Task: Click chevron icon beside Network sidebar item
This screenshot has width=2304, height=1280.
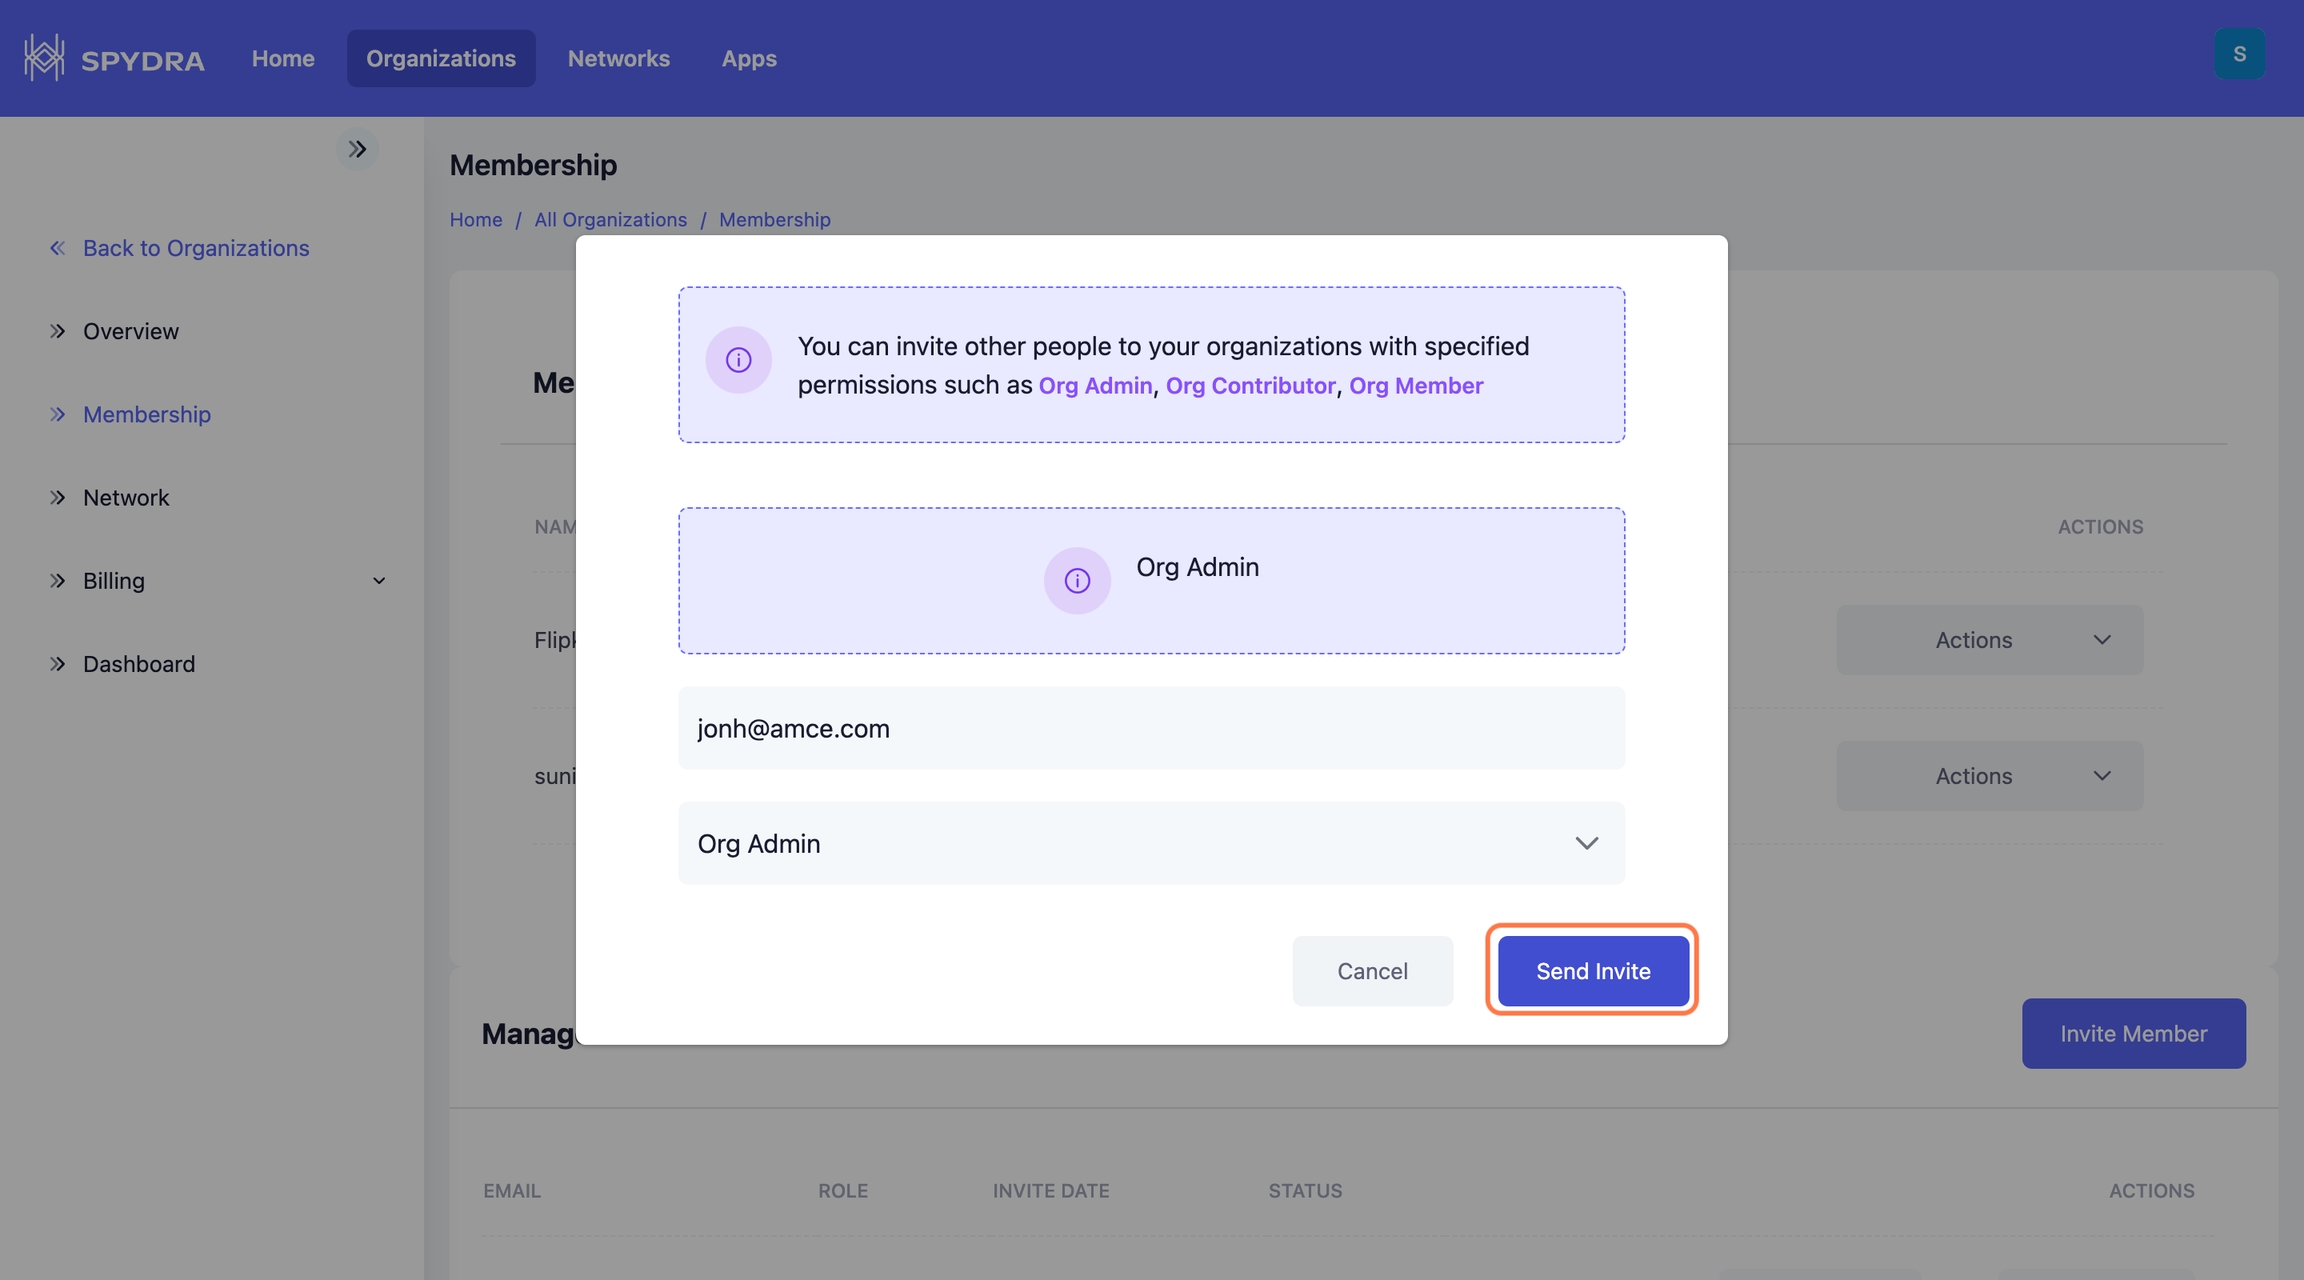Action: coord(58,498)
